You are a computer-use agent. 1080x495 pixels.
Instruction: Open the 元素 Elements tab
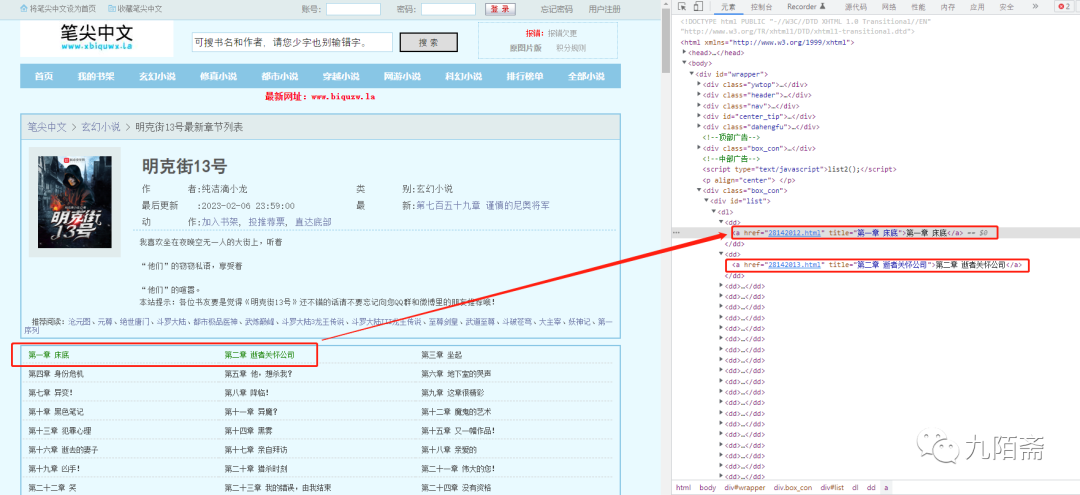[728, 7]
